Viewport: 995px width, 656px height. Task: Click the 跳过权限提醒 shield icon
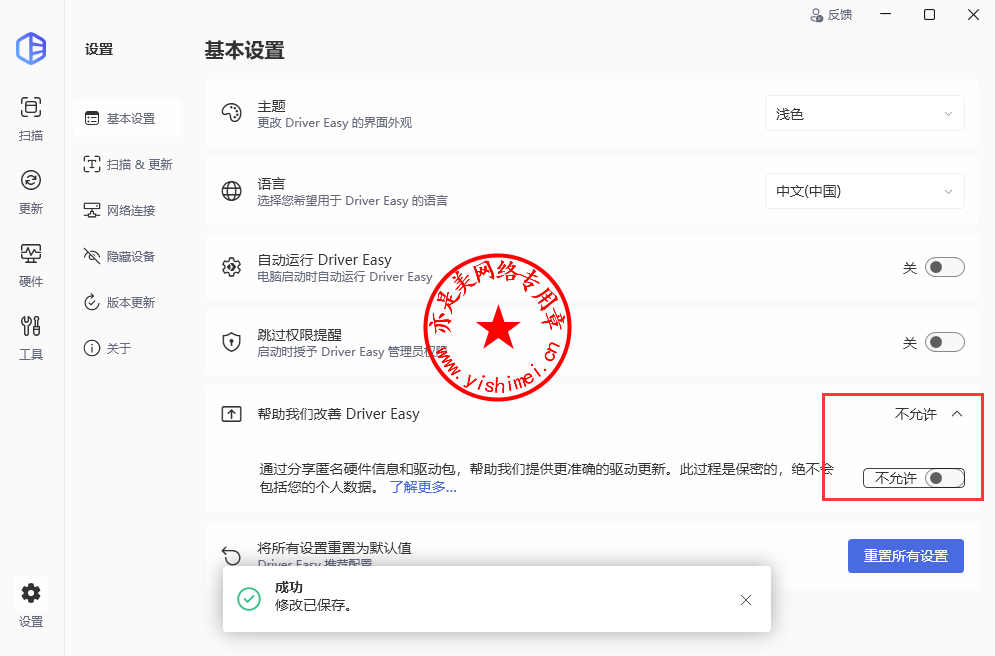tap(232, 342)
